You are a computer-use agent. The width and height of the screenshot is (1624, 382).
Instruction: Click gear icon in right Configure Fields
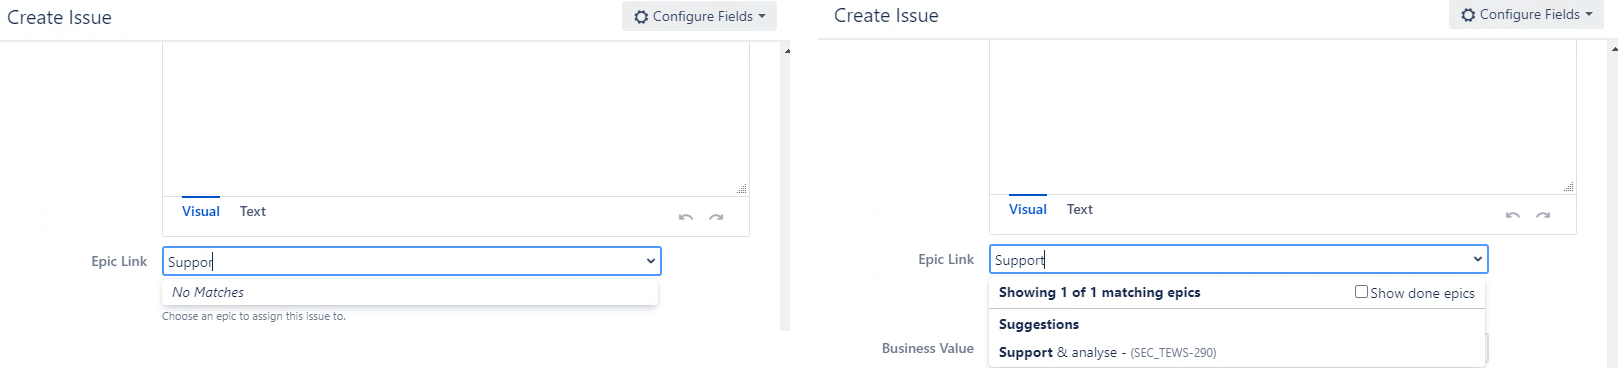[1468, 15]
